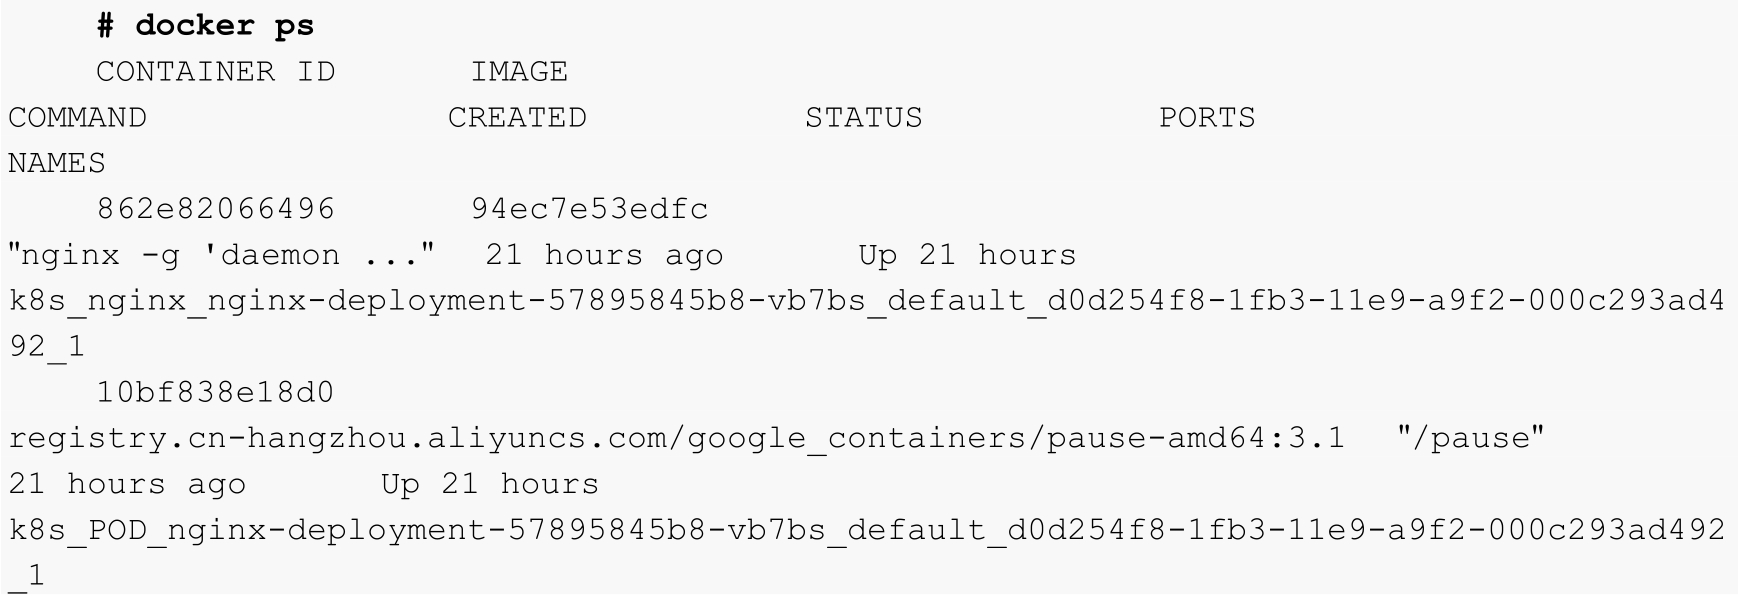Click the STATUS column header

click(864, 118)
